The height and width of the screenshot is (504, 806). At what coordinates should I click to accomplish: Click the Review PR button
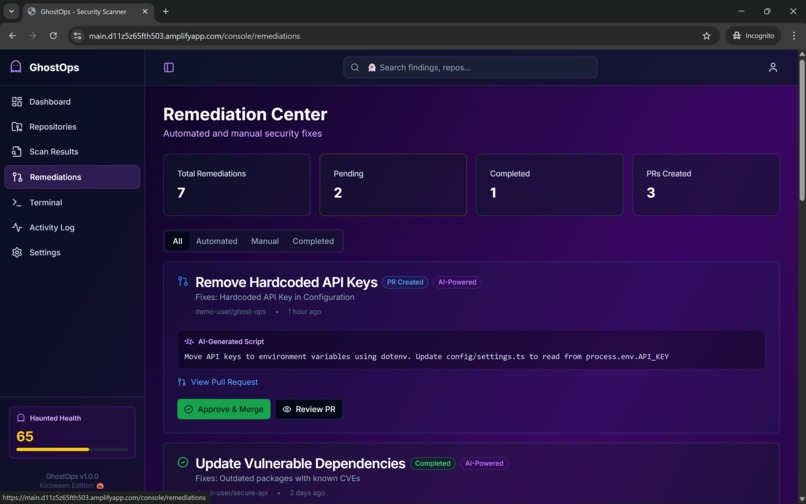[309, 409]
